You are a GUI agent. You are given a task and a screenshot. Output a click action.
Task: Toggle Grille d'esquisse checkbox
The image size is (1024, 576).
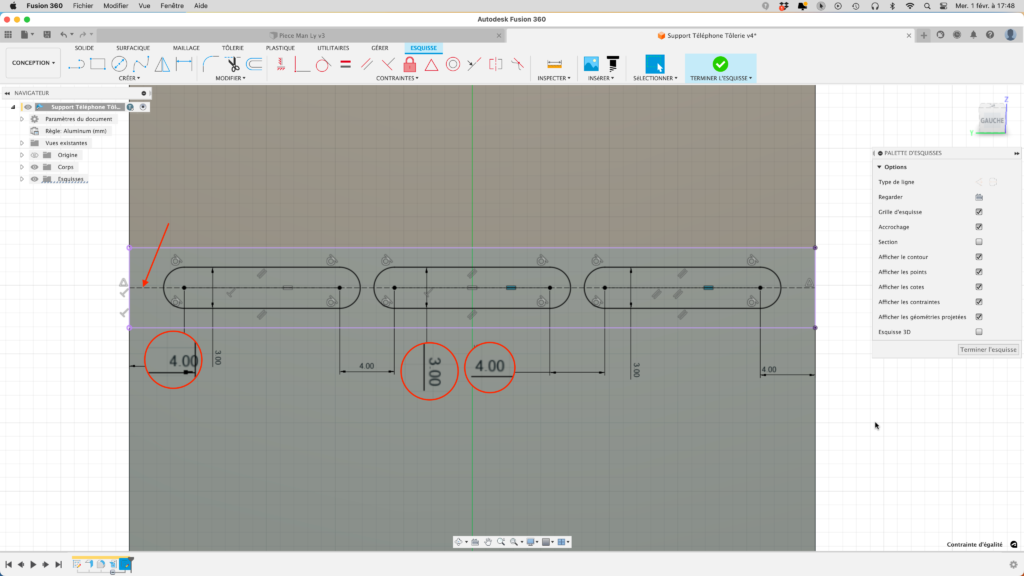tap(979, 212)
